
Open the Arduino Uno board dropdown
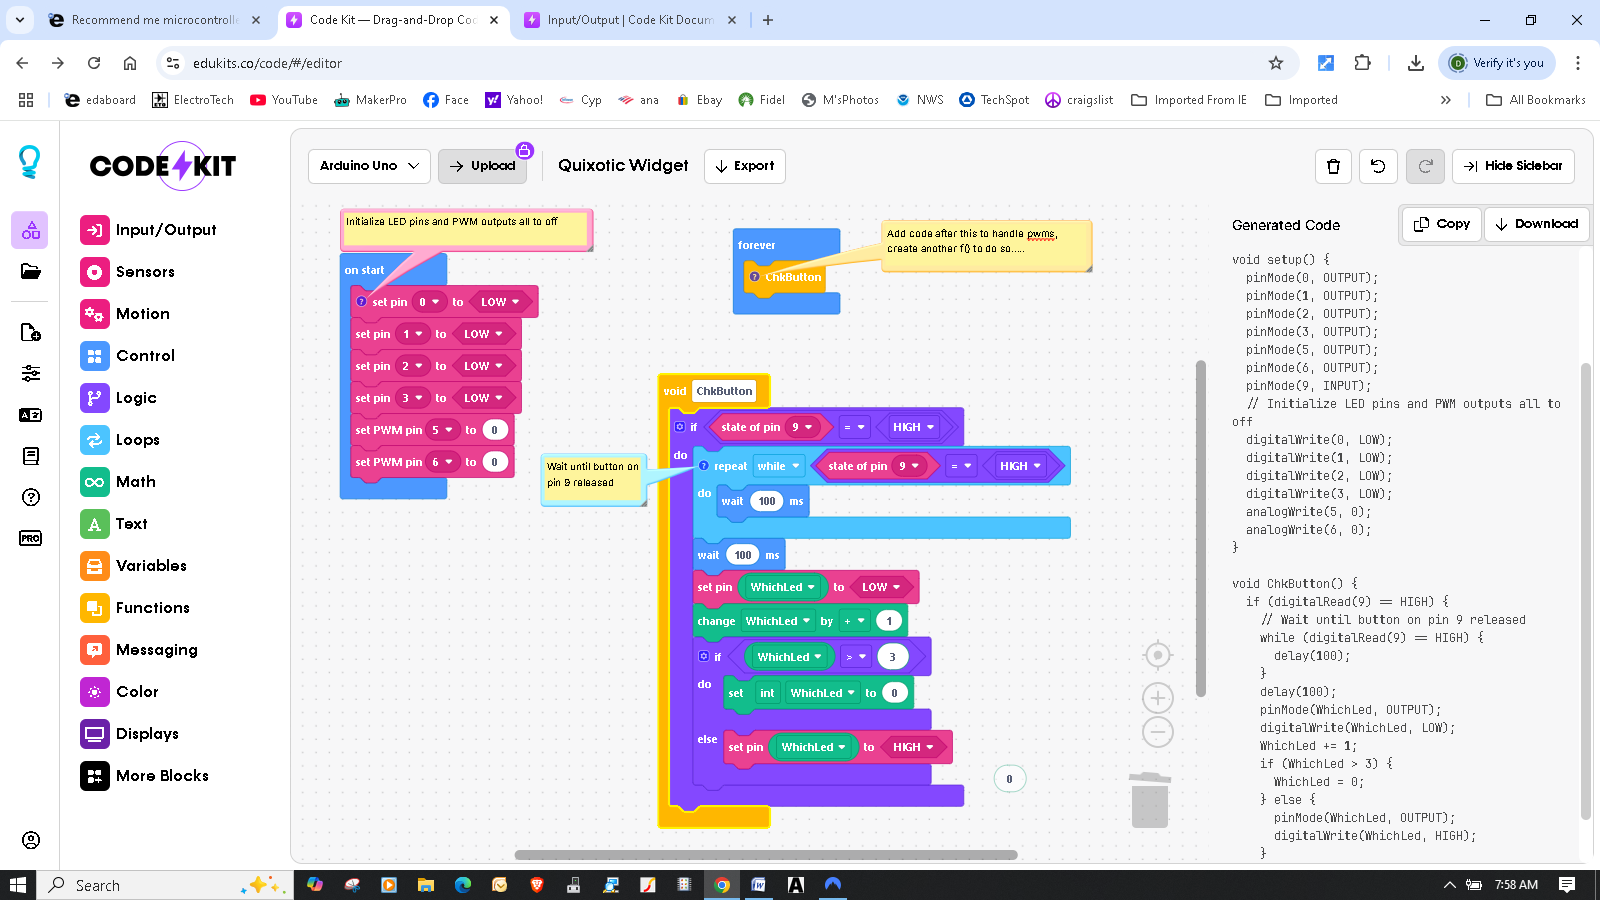[x=369, y=166]
